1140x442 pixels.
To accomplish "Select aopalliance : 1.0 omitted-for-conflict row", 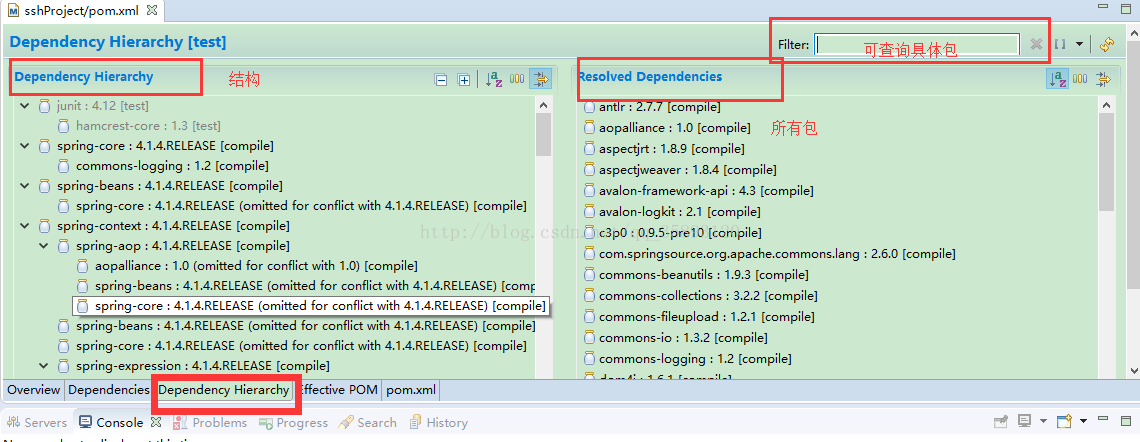I will [x=257, y=266].
